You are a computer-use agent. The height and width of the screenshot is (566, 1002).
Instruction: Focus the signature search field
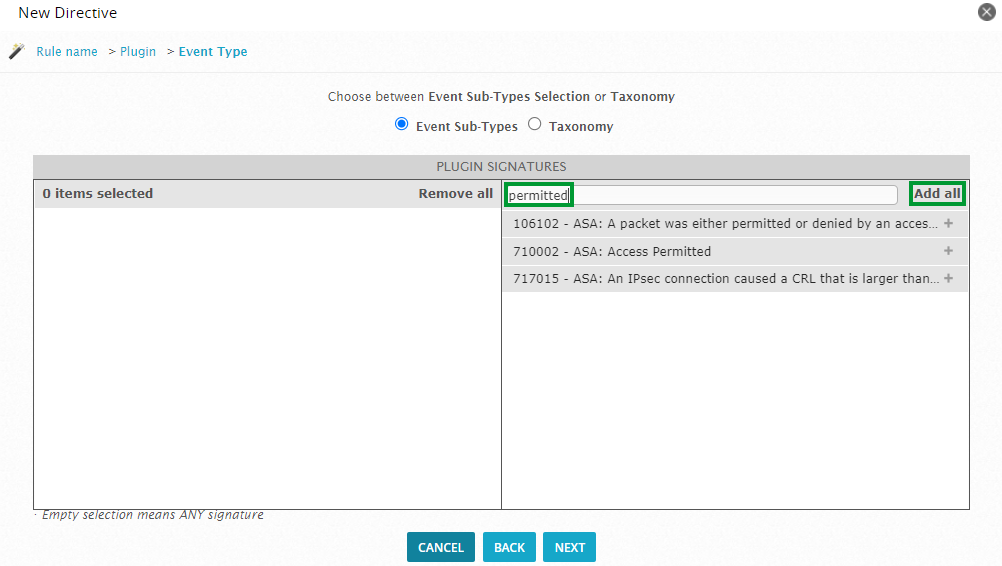coord(701,195)
